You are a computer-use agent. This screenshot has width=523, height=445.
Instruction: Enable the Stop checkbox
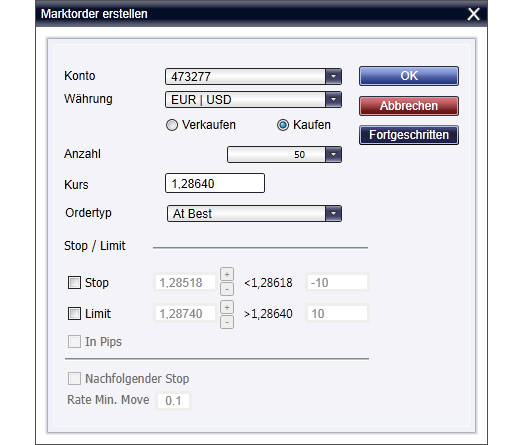(x=74, y=283)
